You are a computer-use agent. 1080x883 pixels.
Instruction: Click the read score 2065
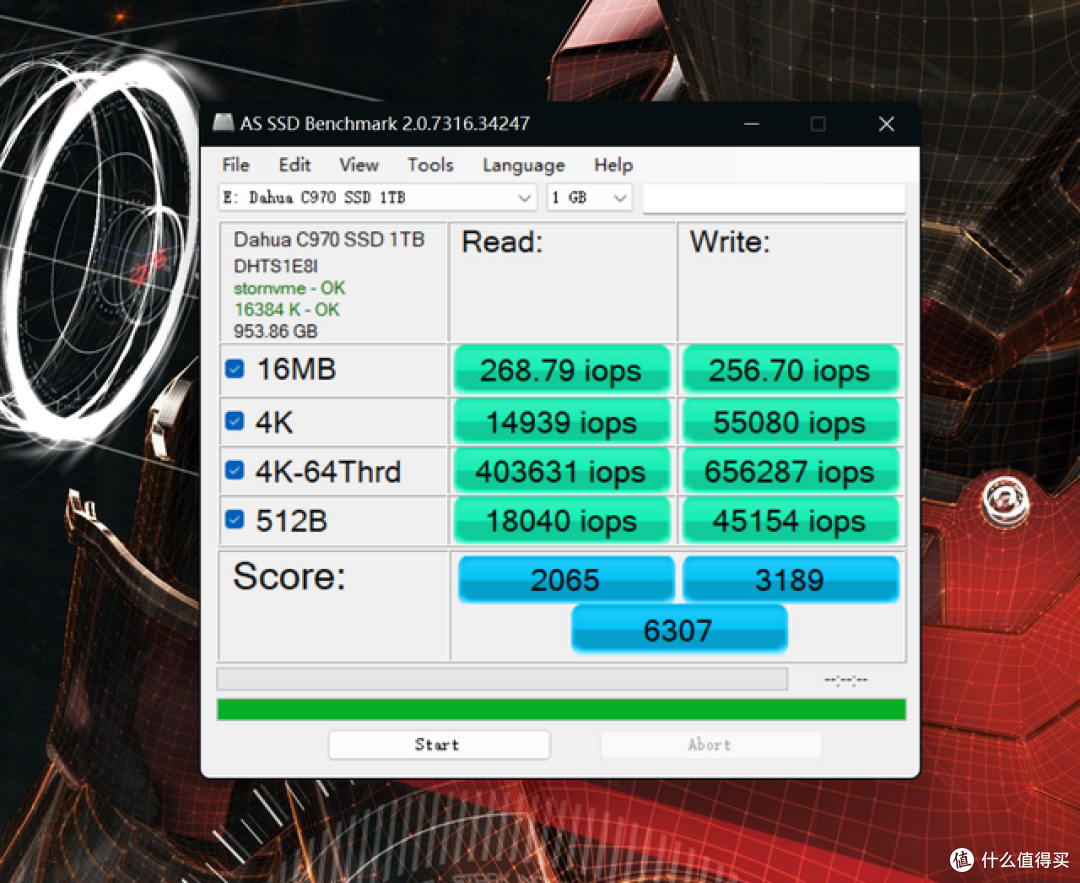[565, 579]
